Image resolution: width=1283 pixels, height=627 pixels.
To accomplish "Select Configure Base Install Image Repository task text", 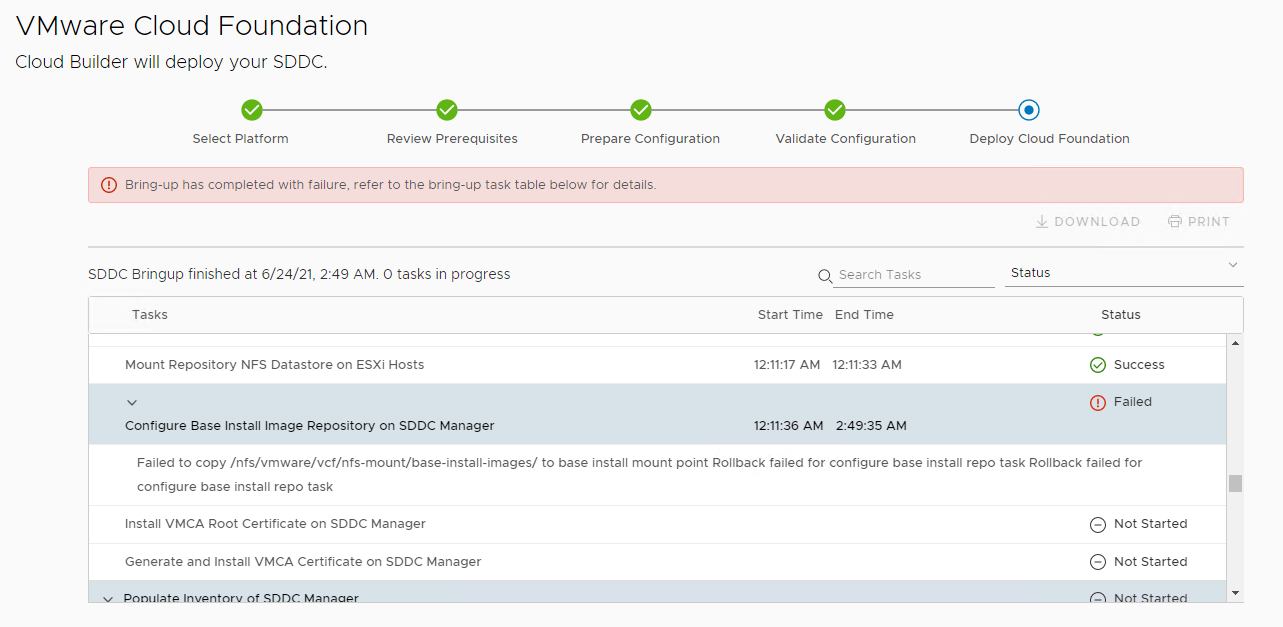I will coord(310,426).
